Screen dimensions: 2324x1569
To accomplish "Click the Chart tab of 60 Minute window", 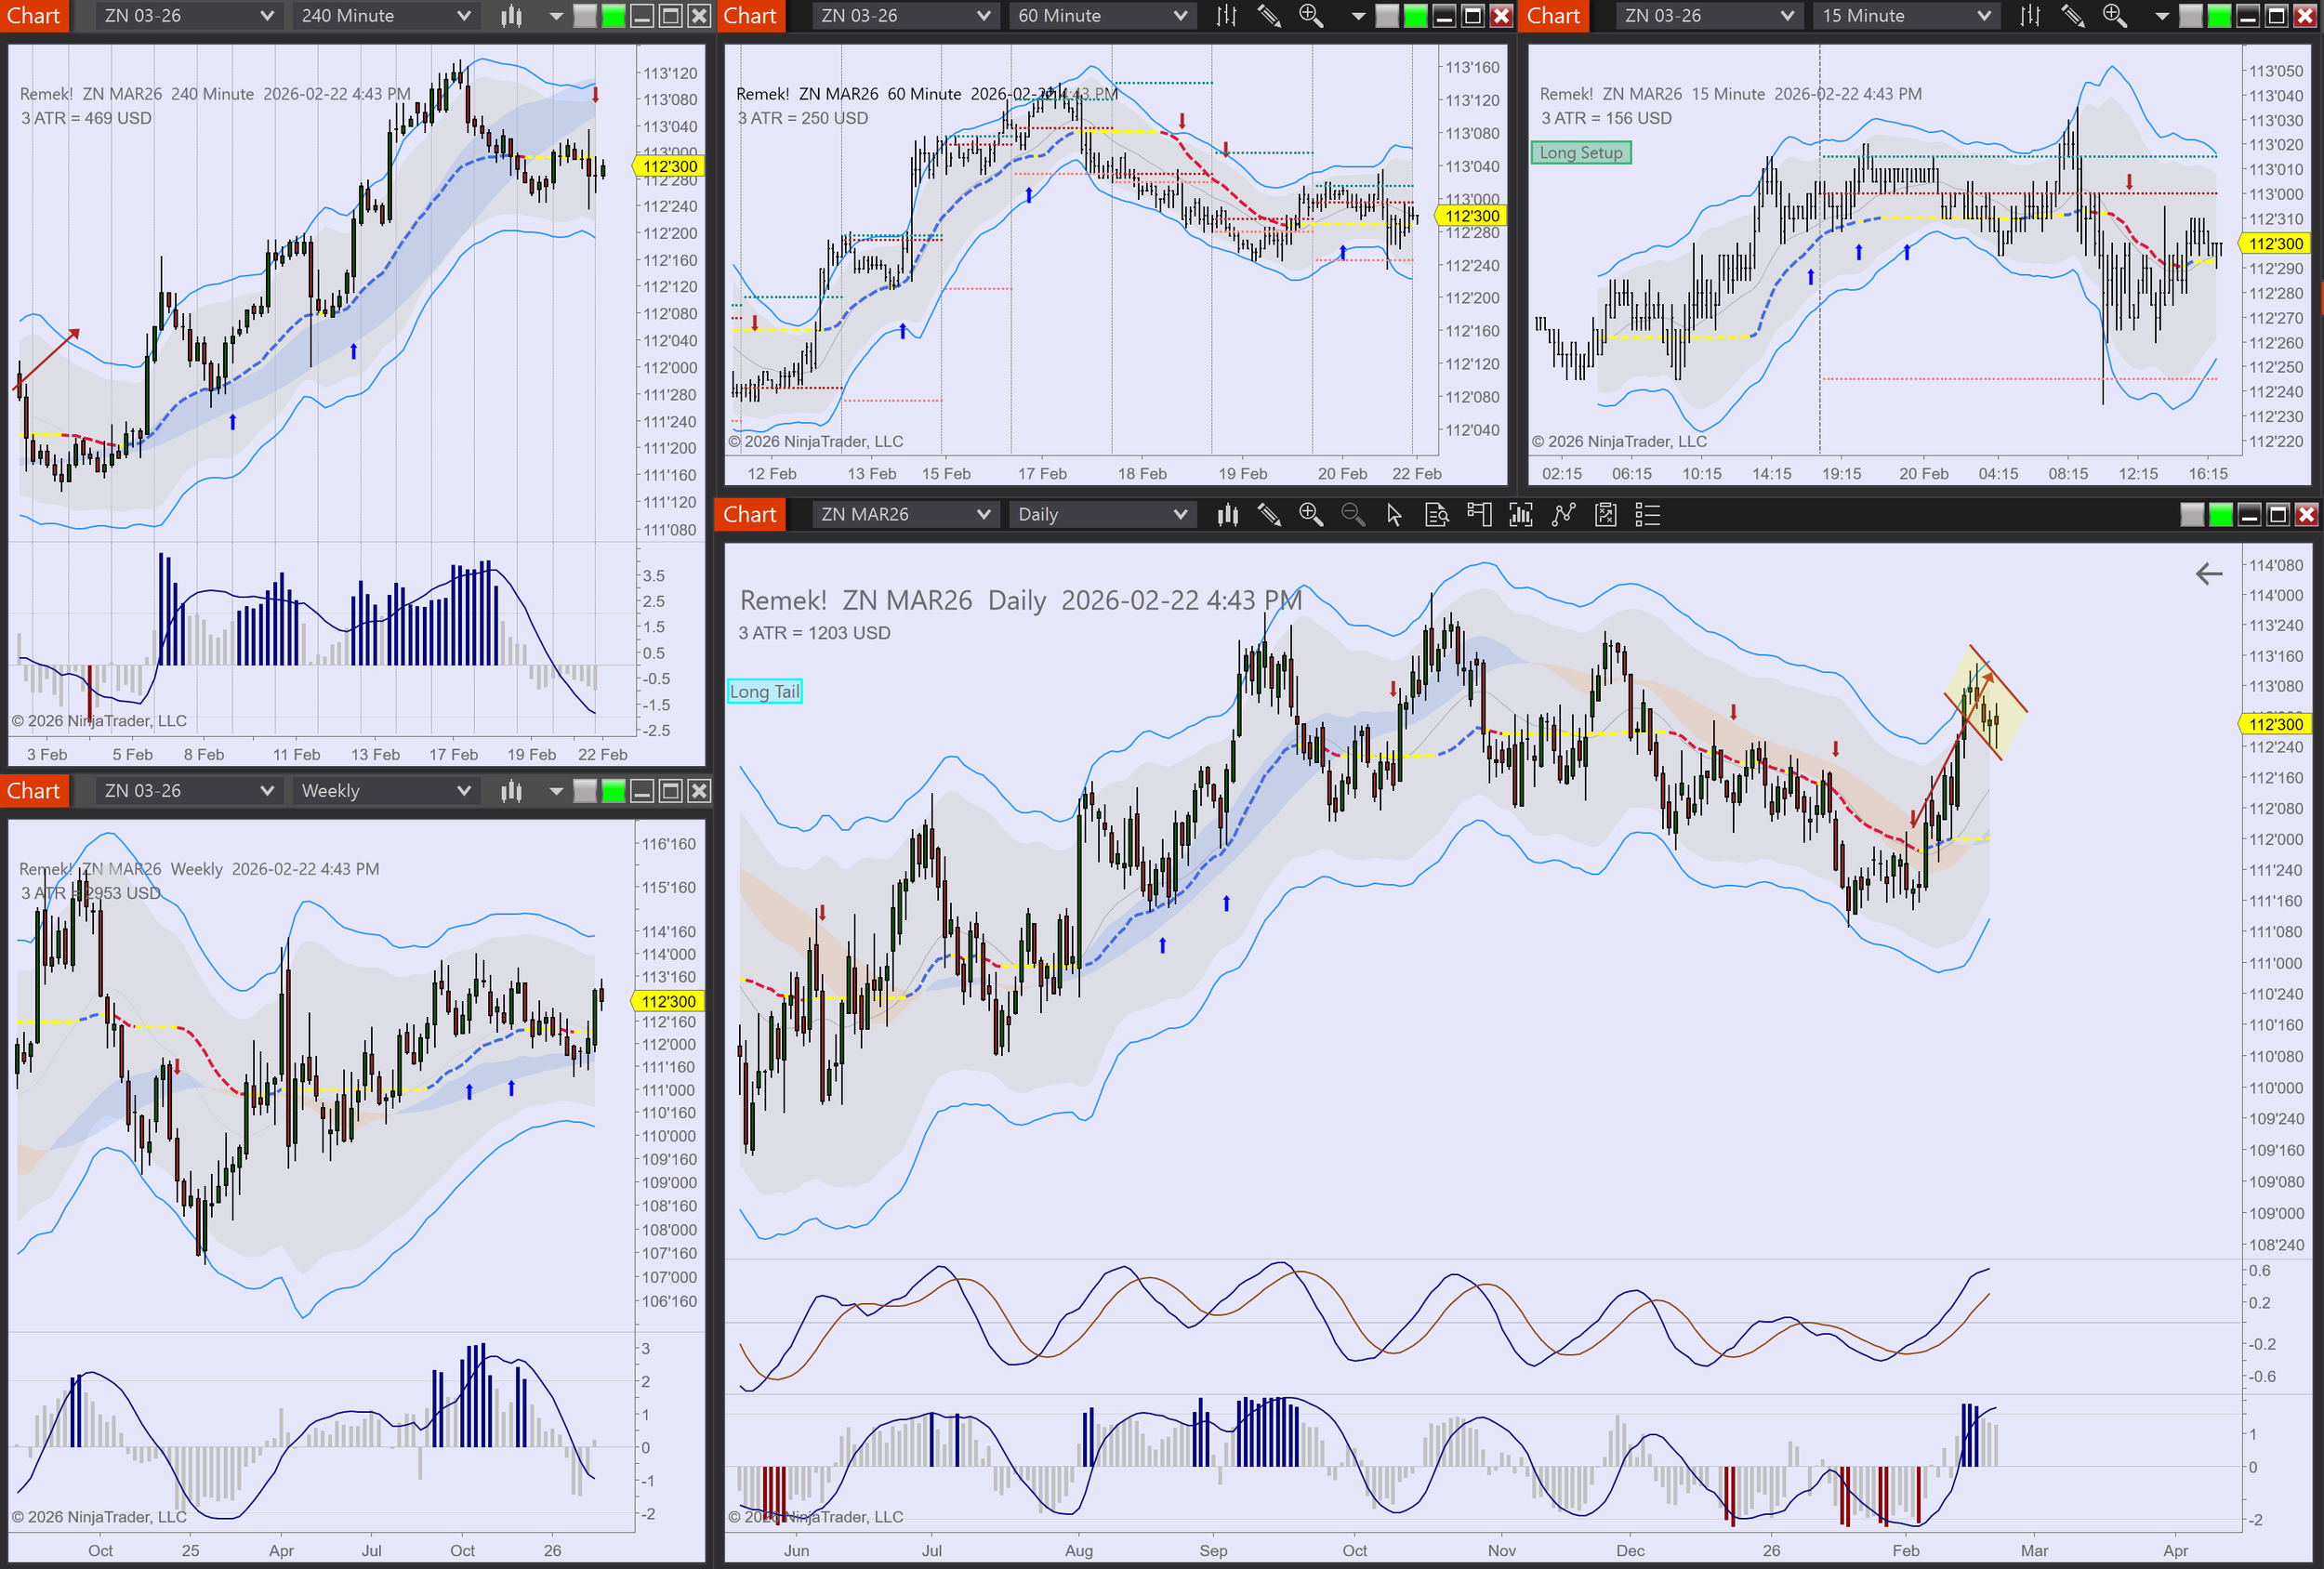I will click(750, 16).
